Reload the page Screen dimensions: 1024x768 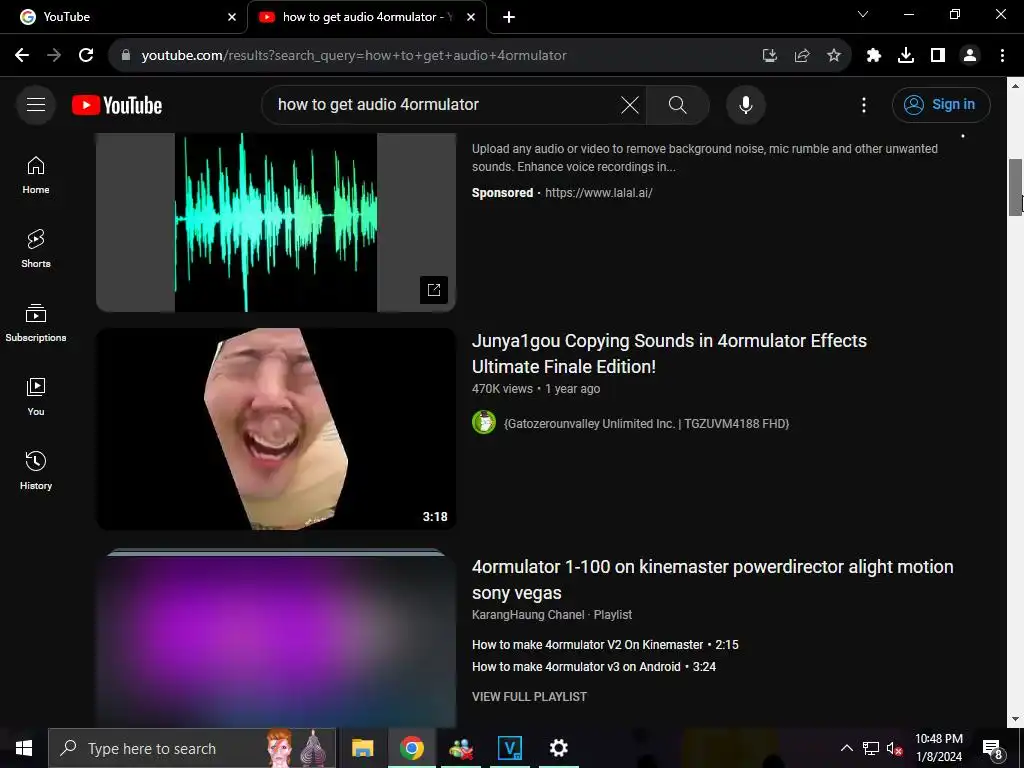coord(86,56)
